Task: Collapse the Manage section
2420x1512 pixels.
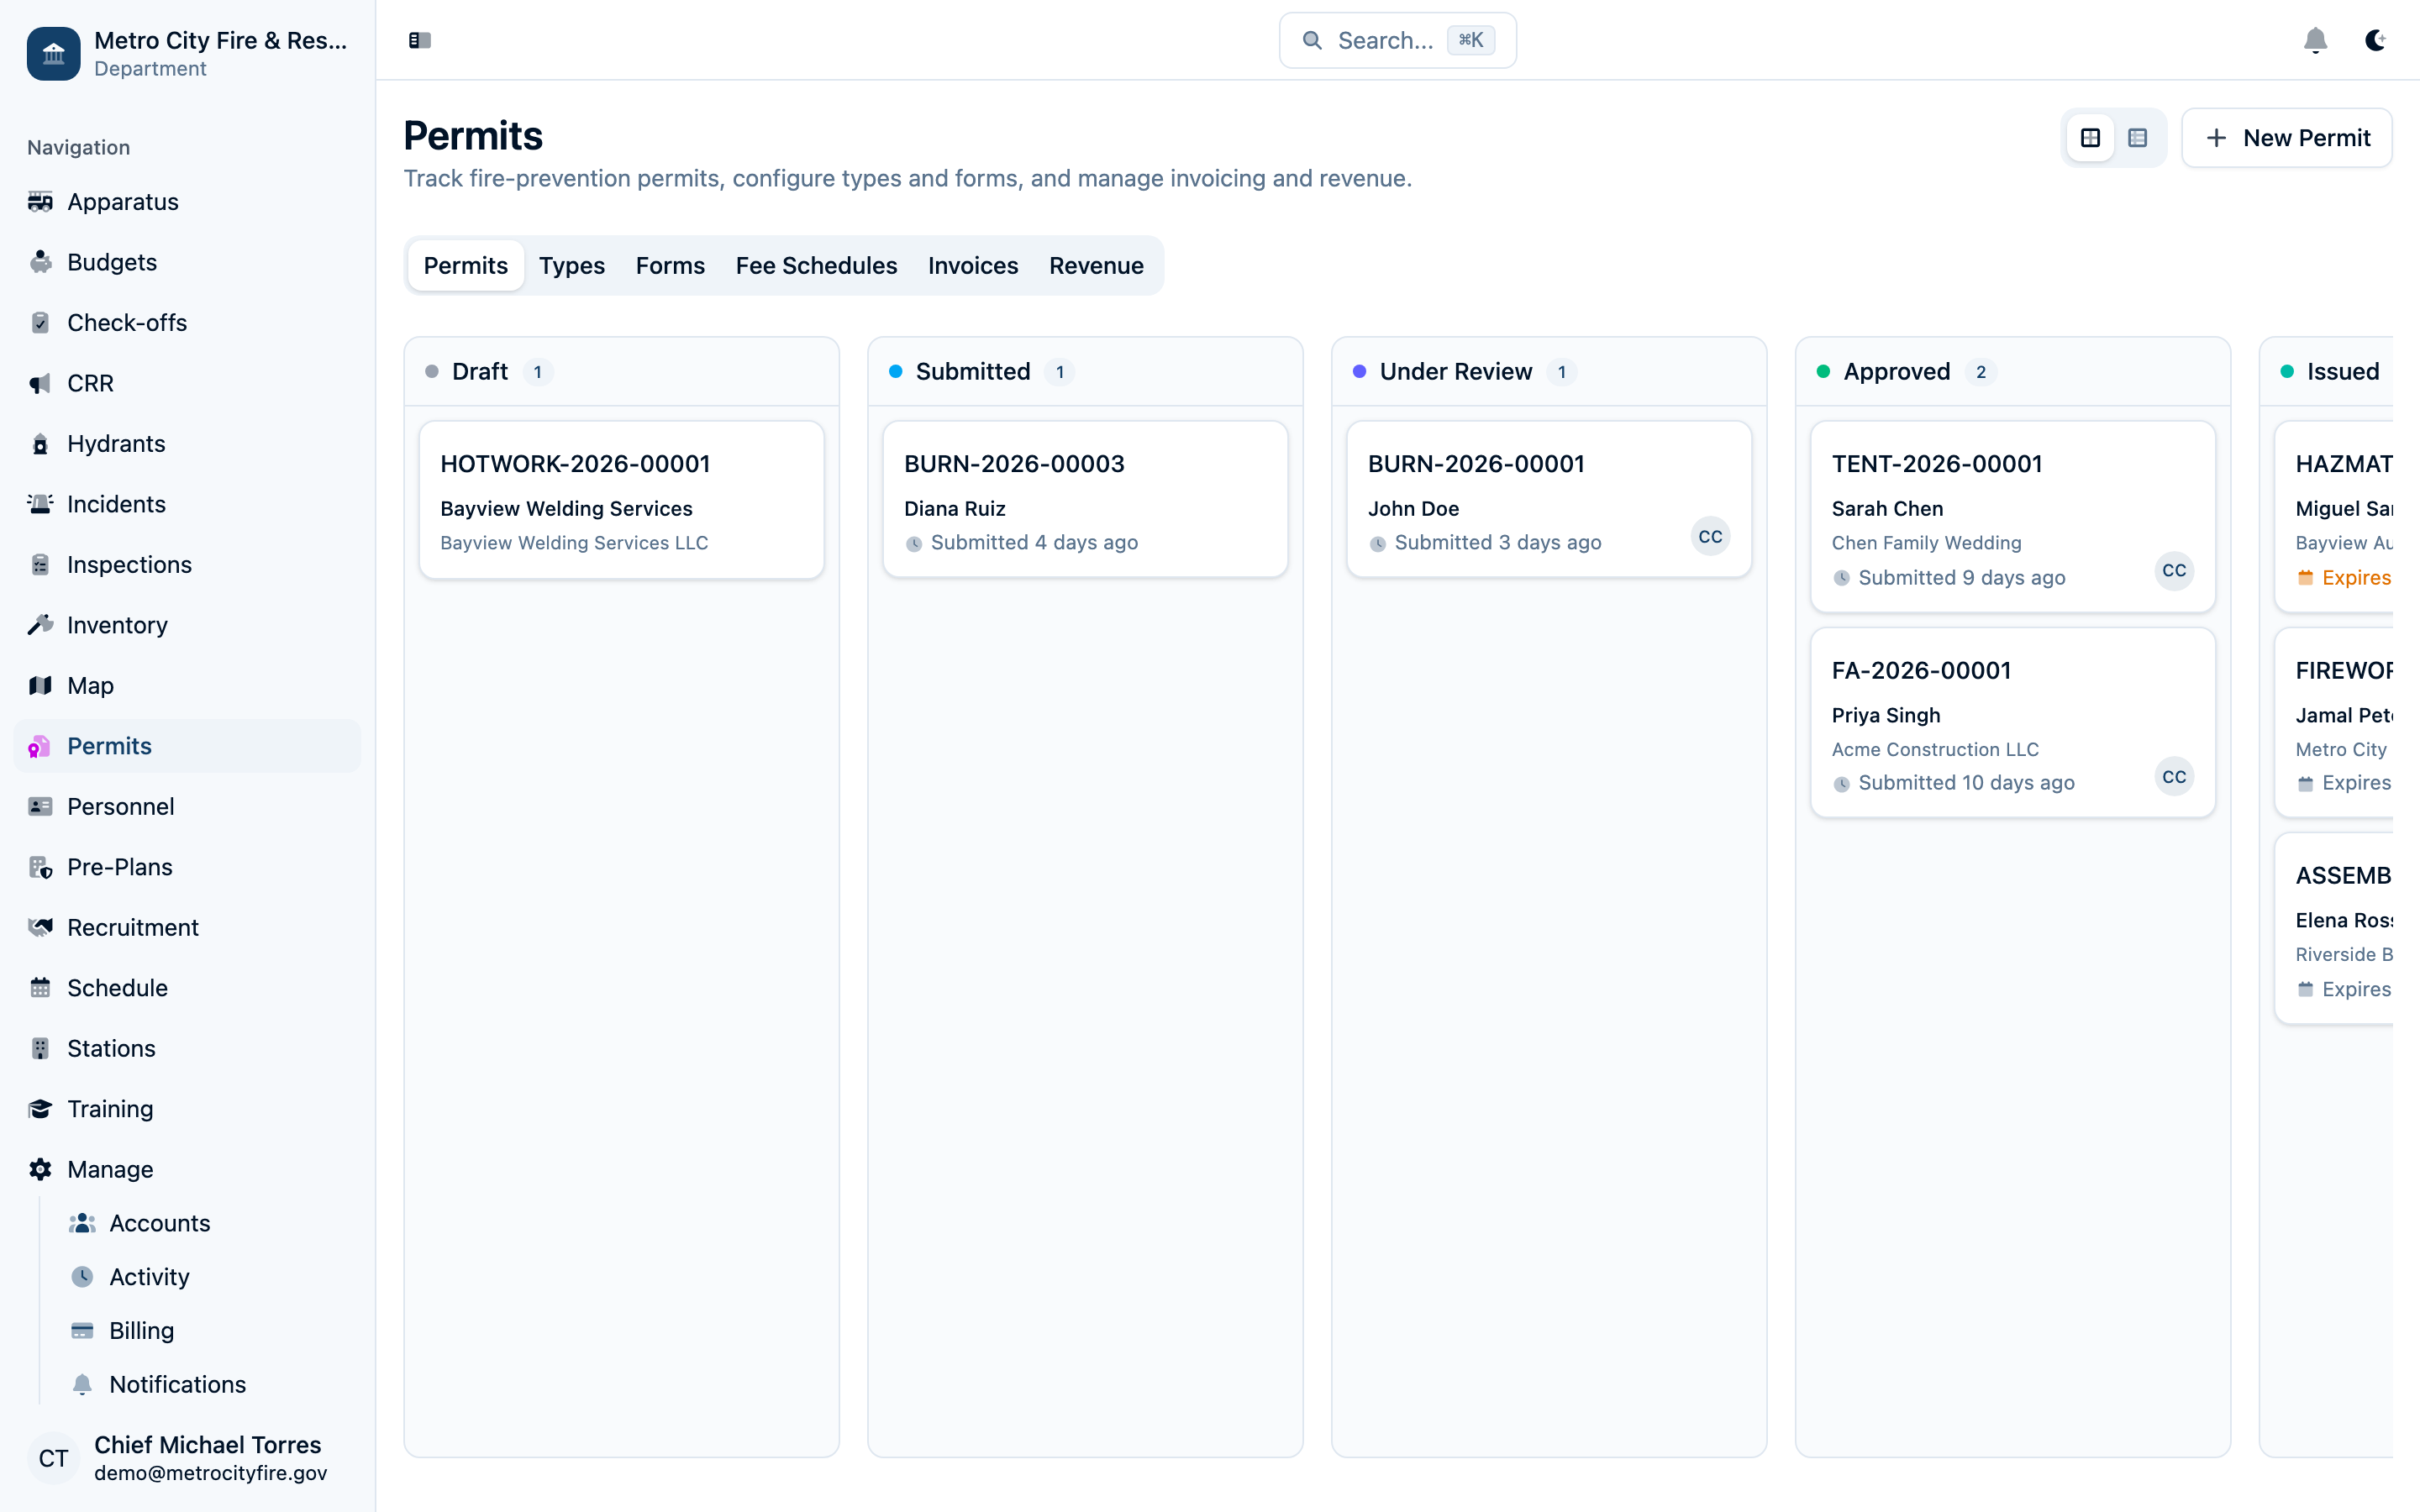Action: coord(110,1169)
